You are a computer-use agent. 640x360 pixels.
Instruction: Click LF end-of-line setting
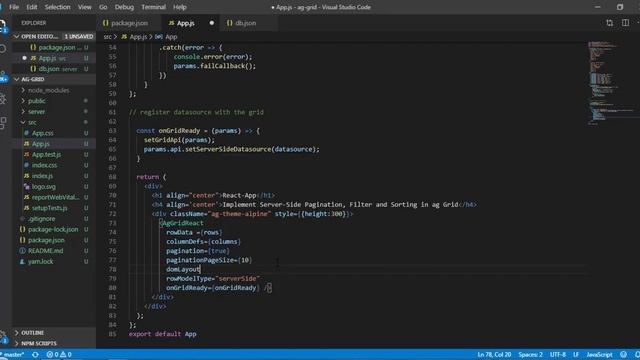point(576,354)
